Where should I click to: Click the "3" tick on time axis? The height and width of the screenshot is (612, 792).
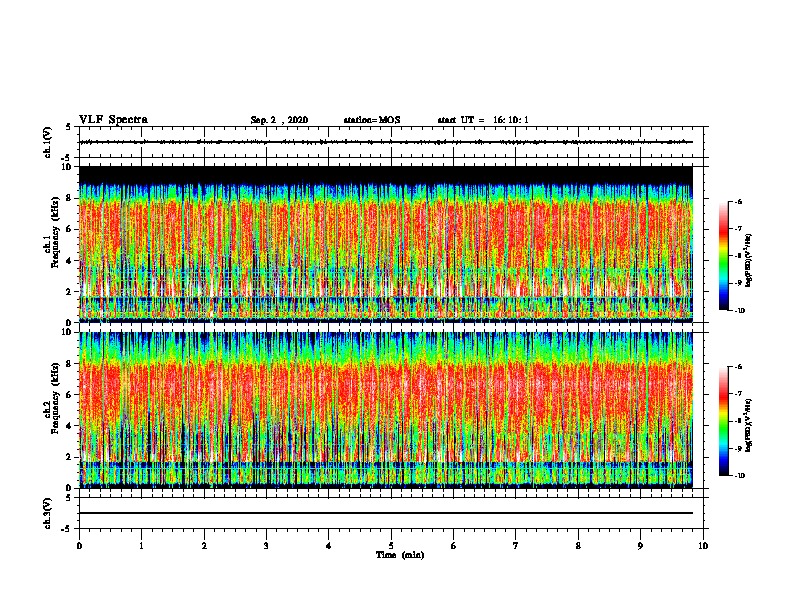click(266, 546)
